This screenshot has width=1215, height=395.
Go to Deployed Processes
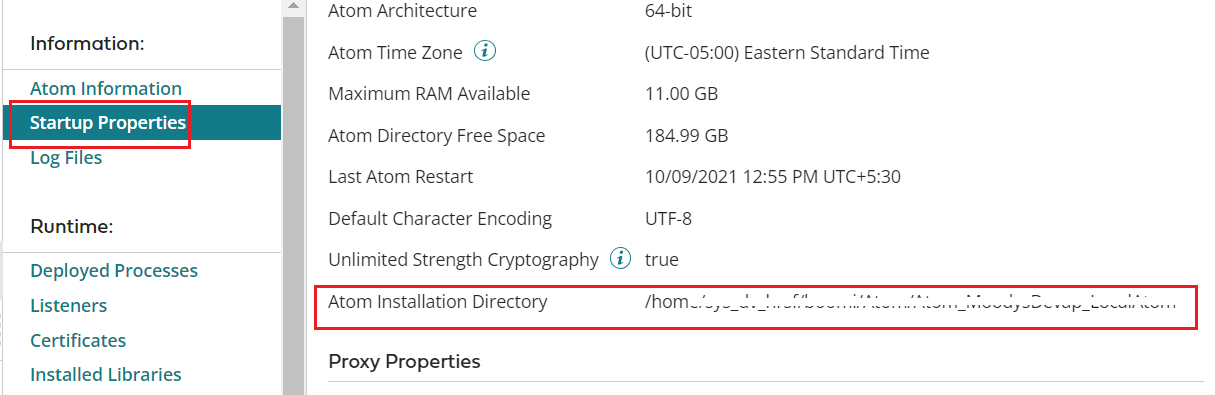coord(114,271)
